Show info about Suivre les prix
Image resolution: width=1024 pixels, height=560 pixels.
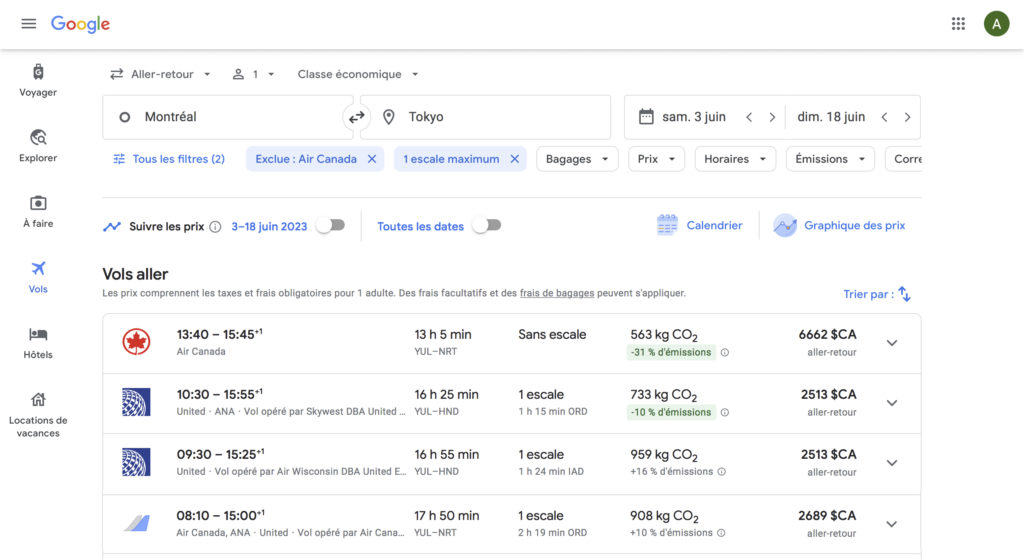tap(215, 227)
